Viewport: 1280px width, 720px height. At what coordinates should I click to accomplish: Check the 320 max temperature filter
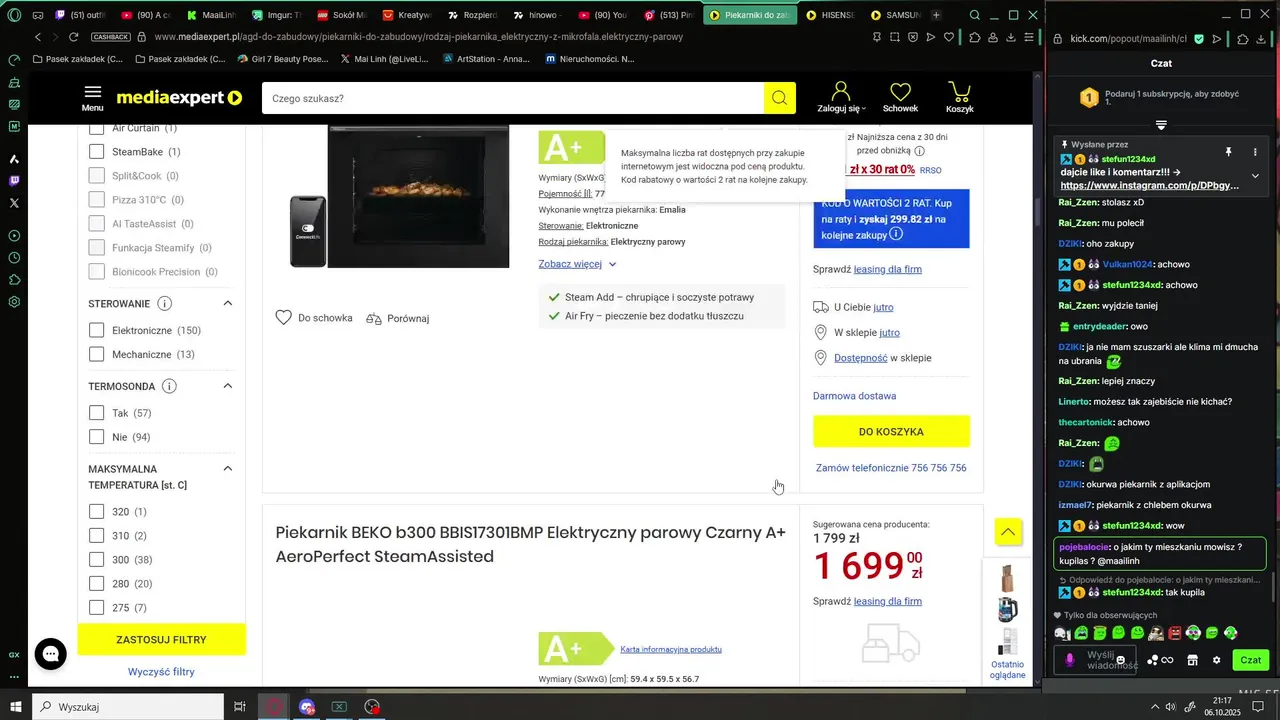(97, 511)
